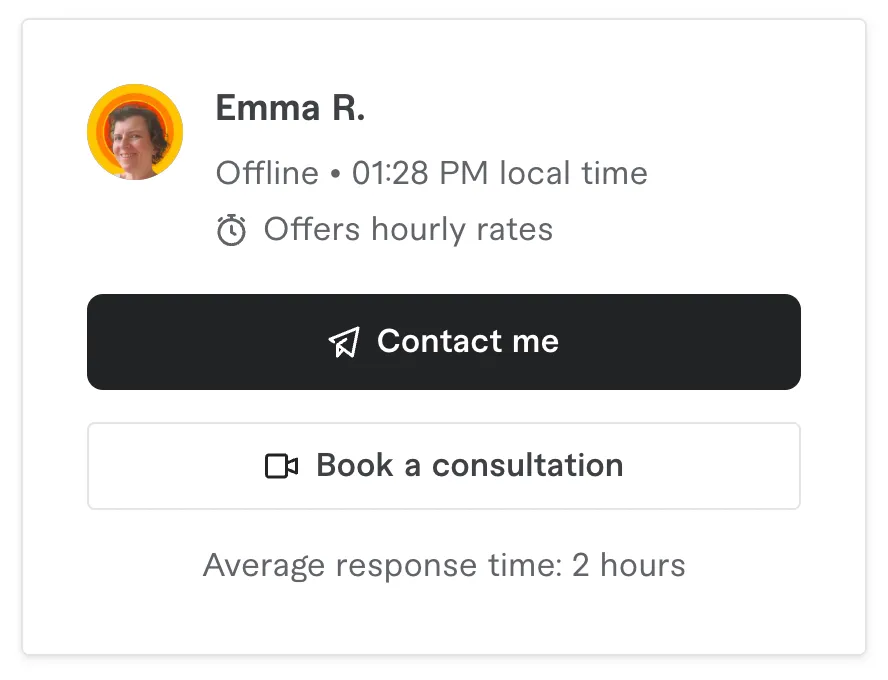The image size is (888, 680).
Task: Click the bullet dot between Offline and time
Action: click(335, 174)
